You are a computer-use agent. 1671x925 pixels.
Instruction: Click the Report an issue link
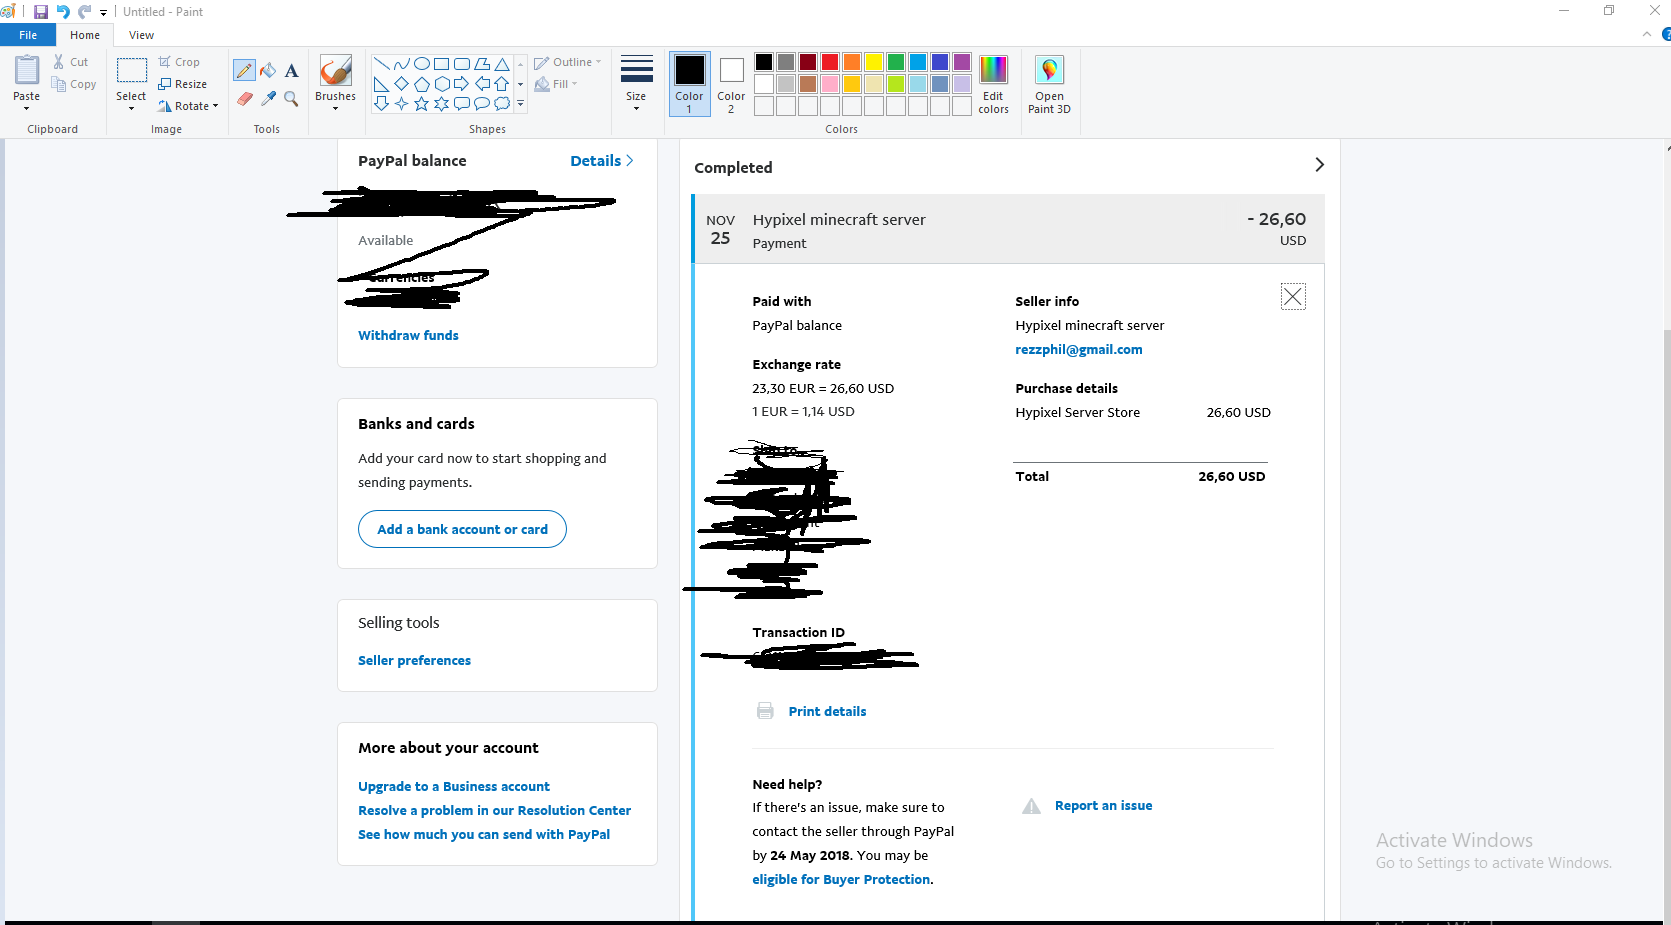coord(1103,806)
